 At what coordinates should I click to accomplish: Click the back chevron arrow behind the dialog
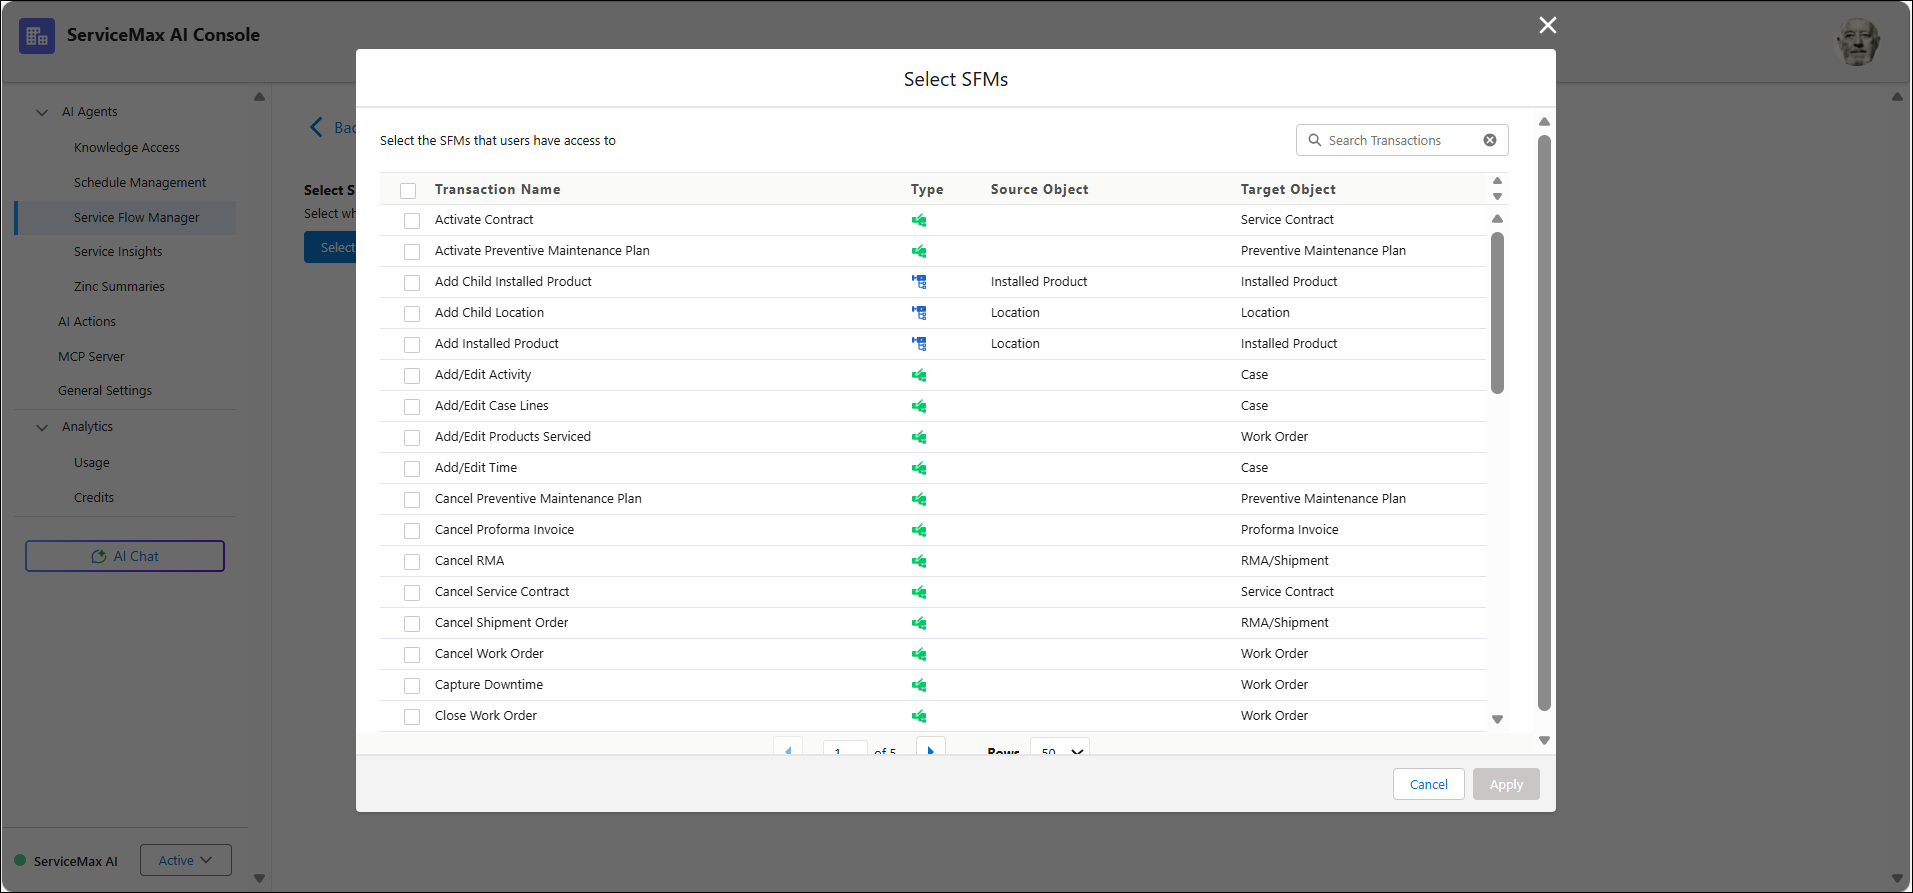coord(316,127)
